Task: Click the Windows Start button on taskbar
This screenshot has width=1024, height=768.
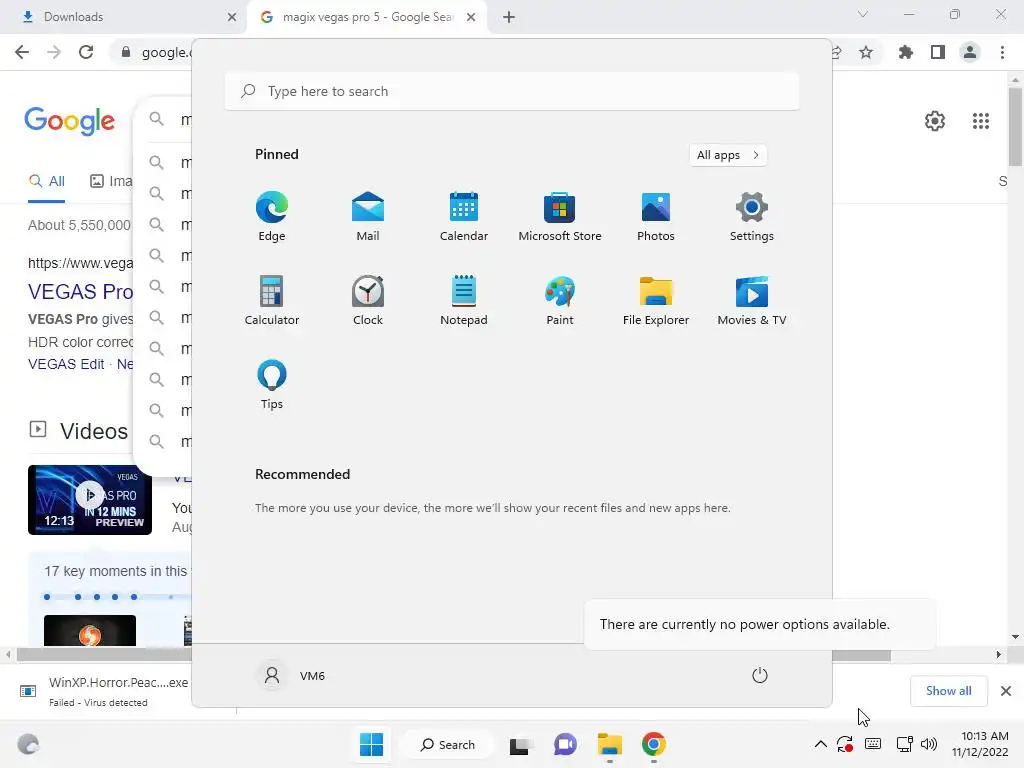Action: (372, 744)
